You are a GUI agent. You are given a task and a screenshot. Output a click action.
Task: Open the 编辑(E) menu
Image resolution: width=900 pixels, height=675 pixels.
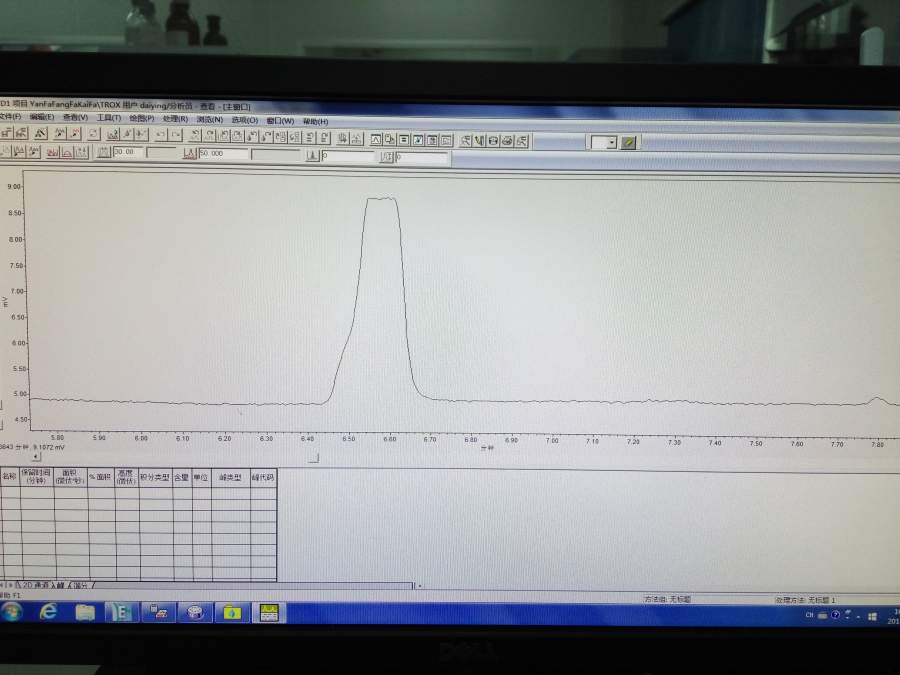pyautogui.click(x=42, y=117)
